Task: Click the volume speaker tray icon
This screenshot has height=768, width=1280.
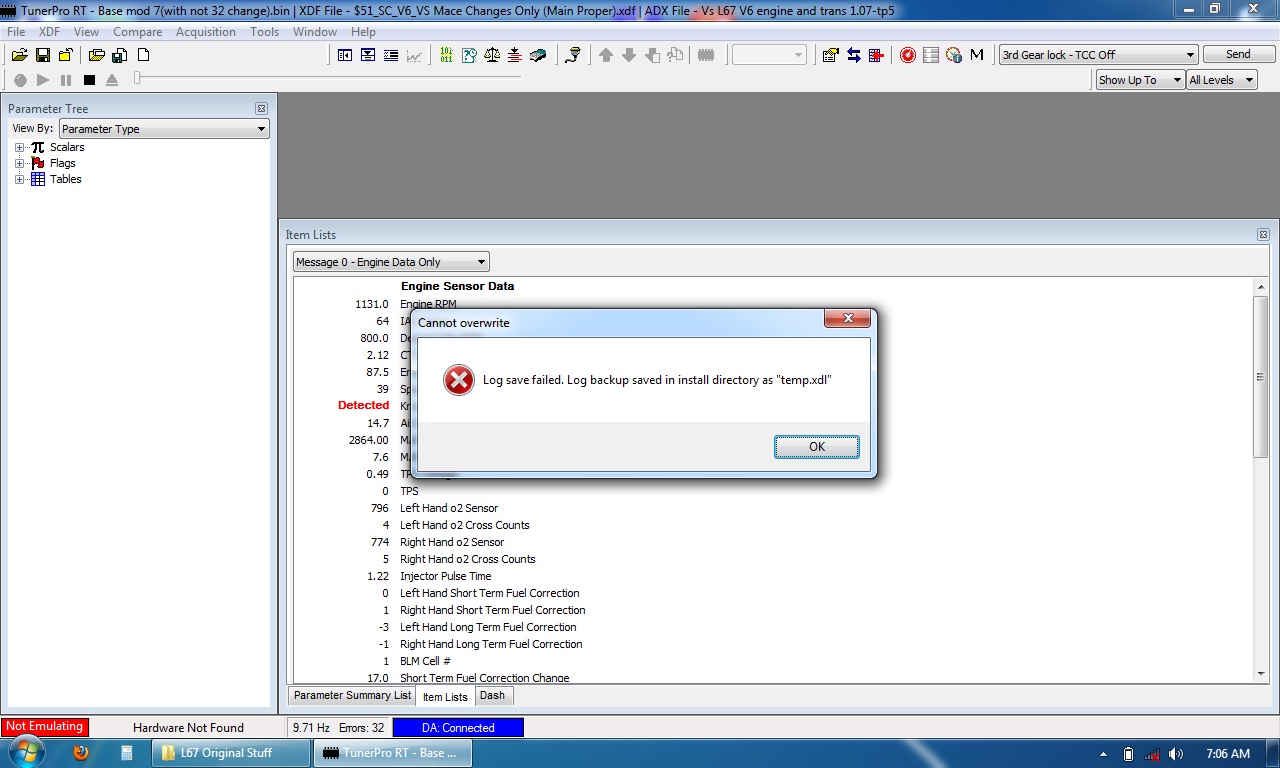Action: point(1176,754)
